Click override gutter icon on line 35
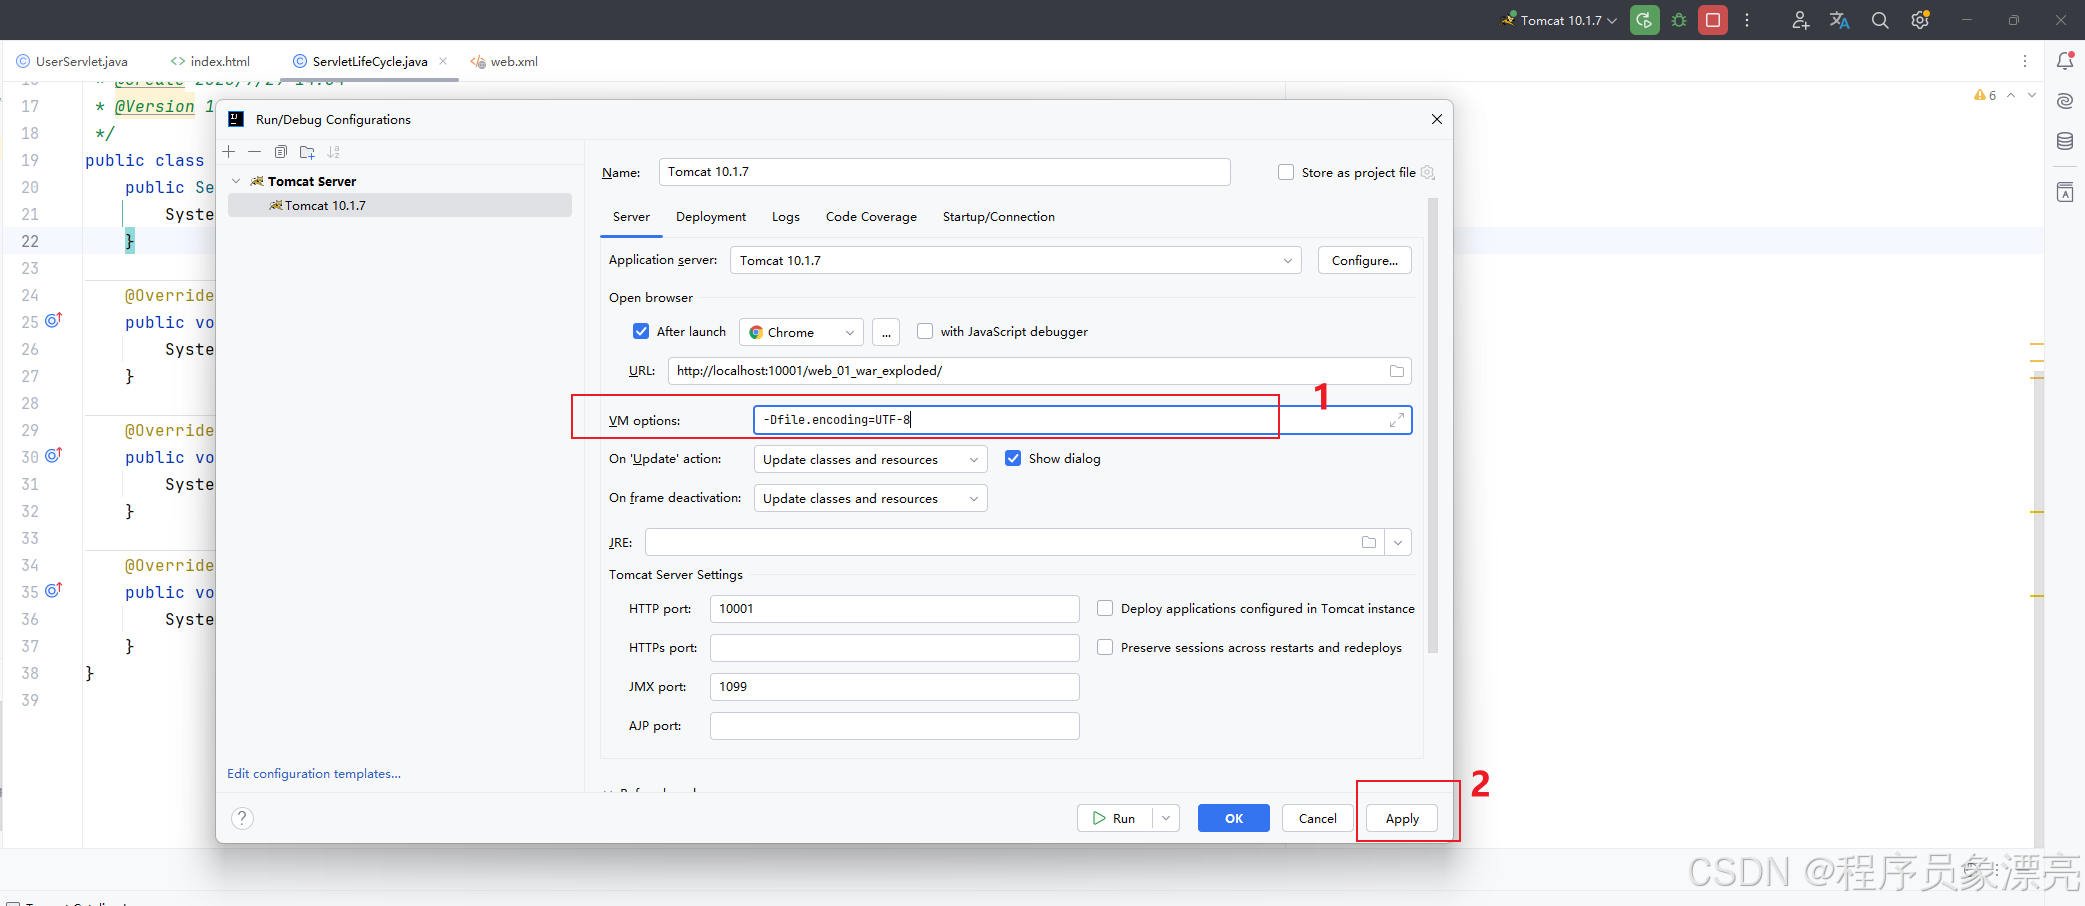 (x=54, y=591)
